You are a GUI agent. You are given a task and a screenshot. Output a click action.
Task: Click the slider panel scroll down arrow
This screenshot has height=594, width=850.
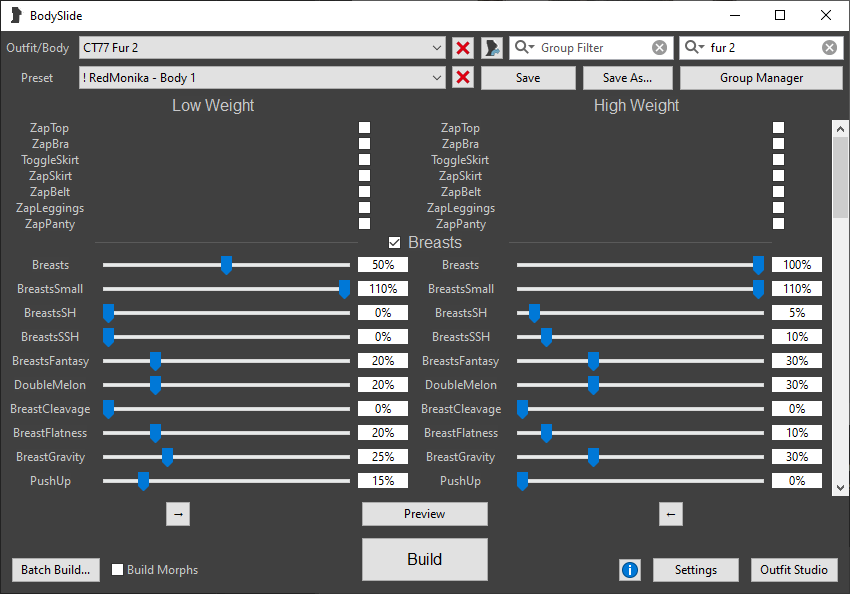[840, 488]
